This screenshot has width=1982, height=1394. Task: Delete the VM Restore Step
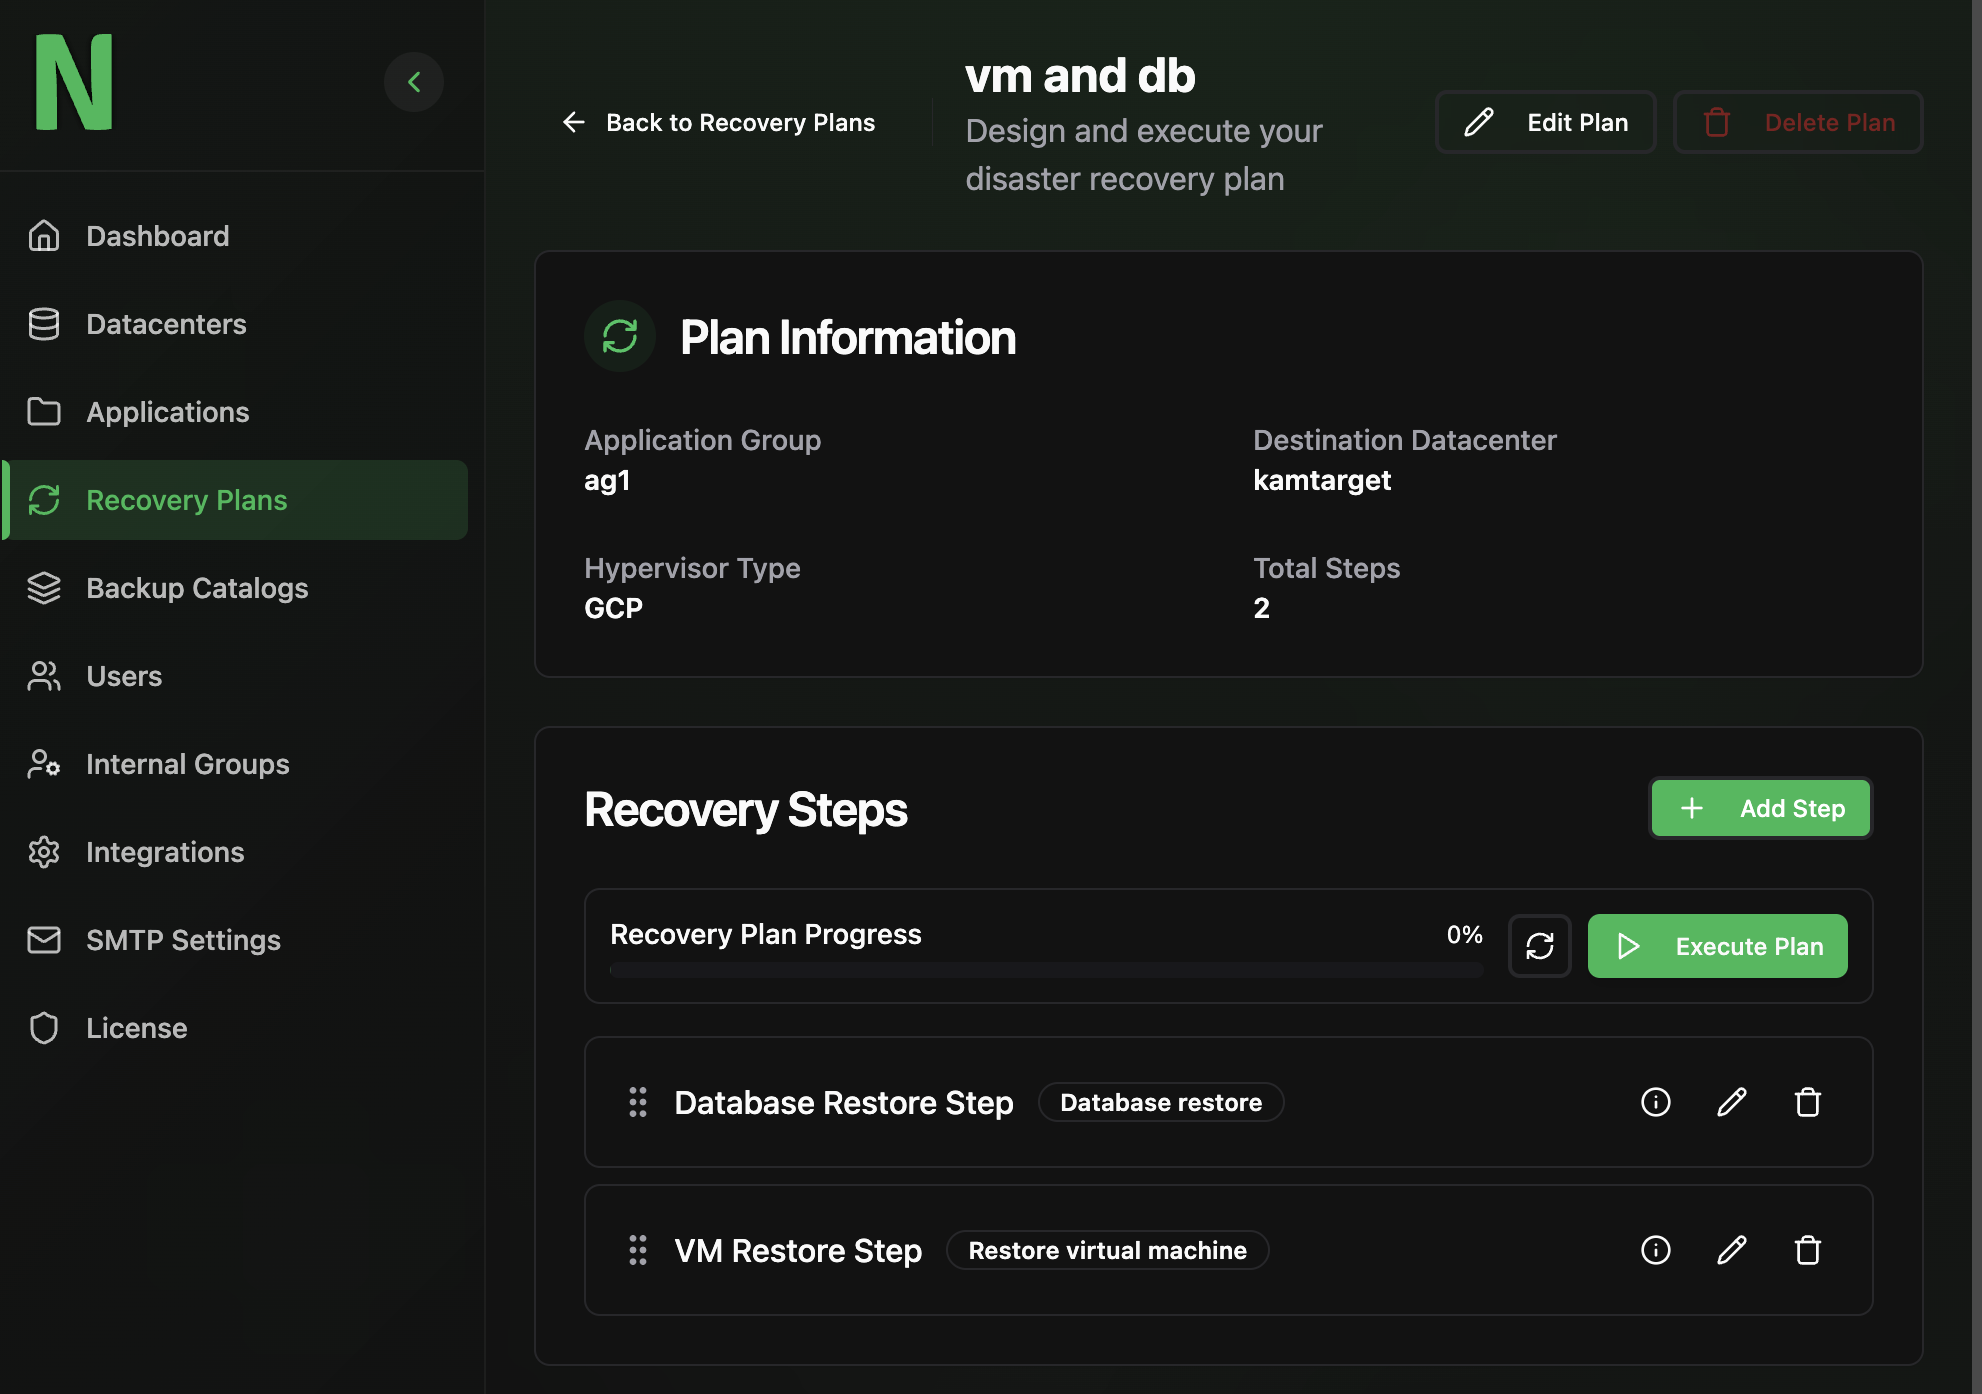click(1808, 1250)
